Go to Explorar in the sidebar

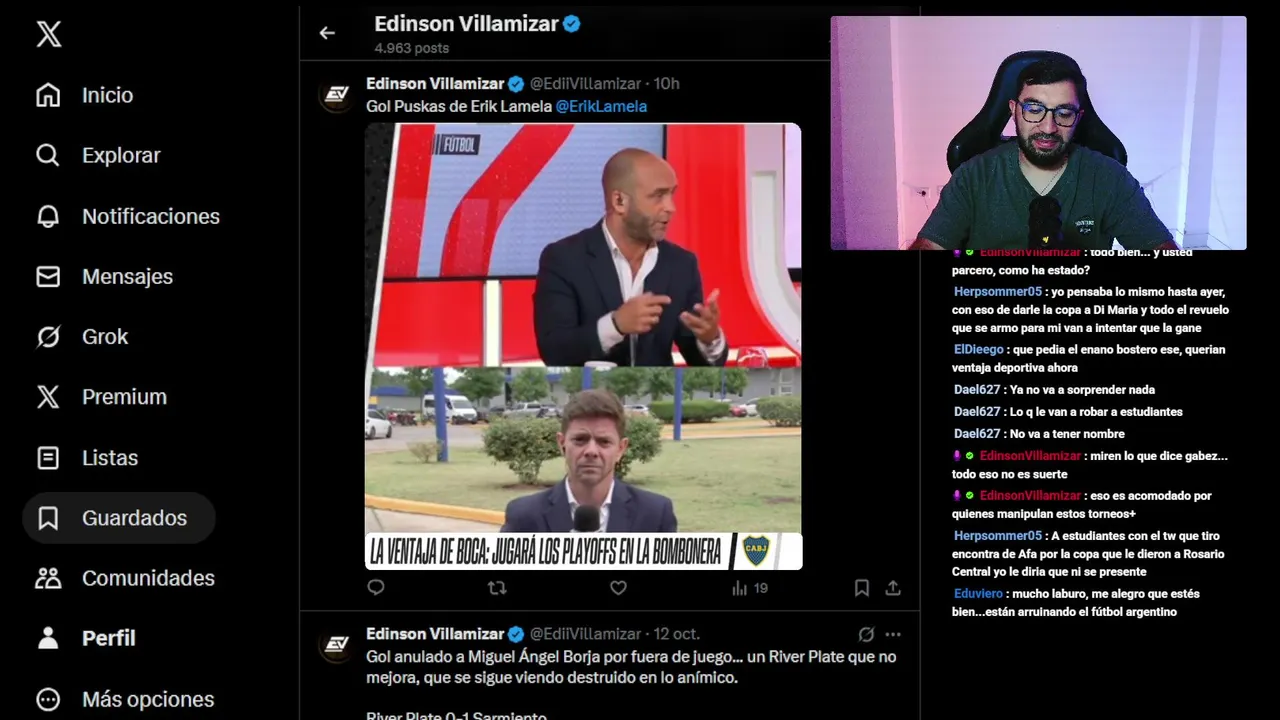[x=98, y=155]
